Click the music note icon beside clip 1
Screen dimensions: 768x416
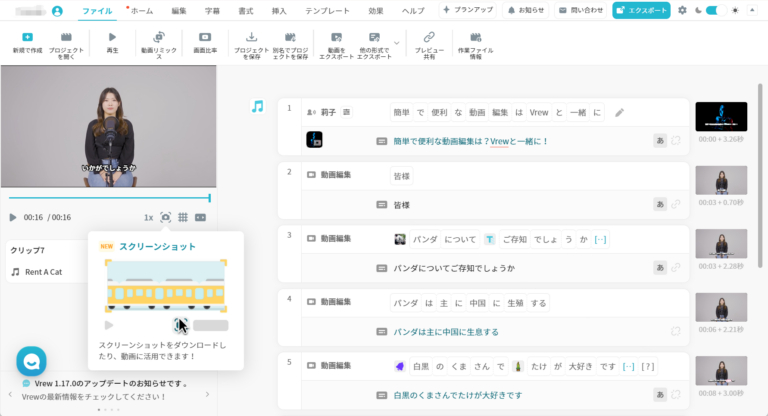pyautogui.click(x=257, y=106)
